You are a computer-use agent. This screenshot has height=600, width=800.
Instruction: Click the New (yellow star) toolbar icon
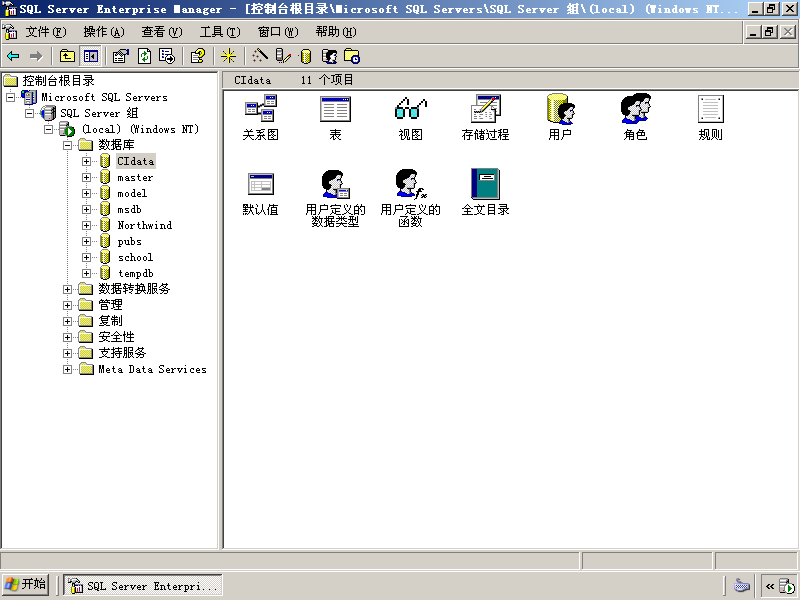click(x=228, y=56)
